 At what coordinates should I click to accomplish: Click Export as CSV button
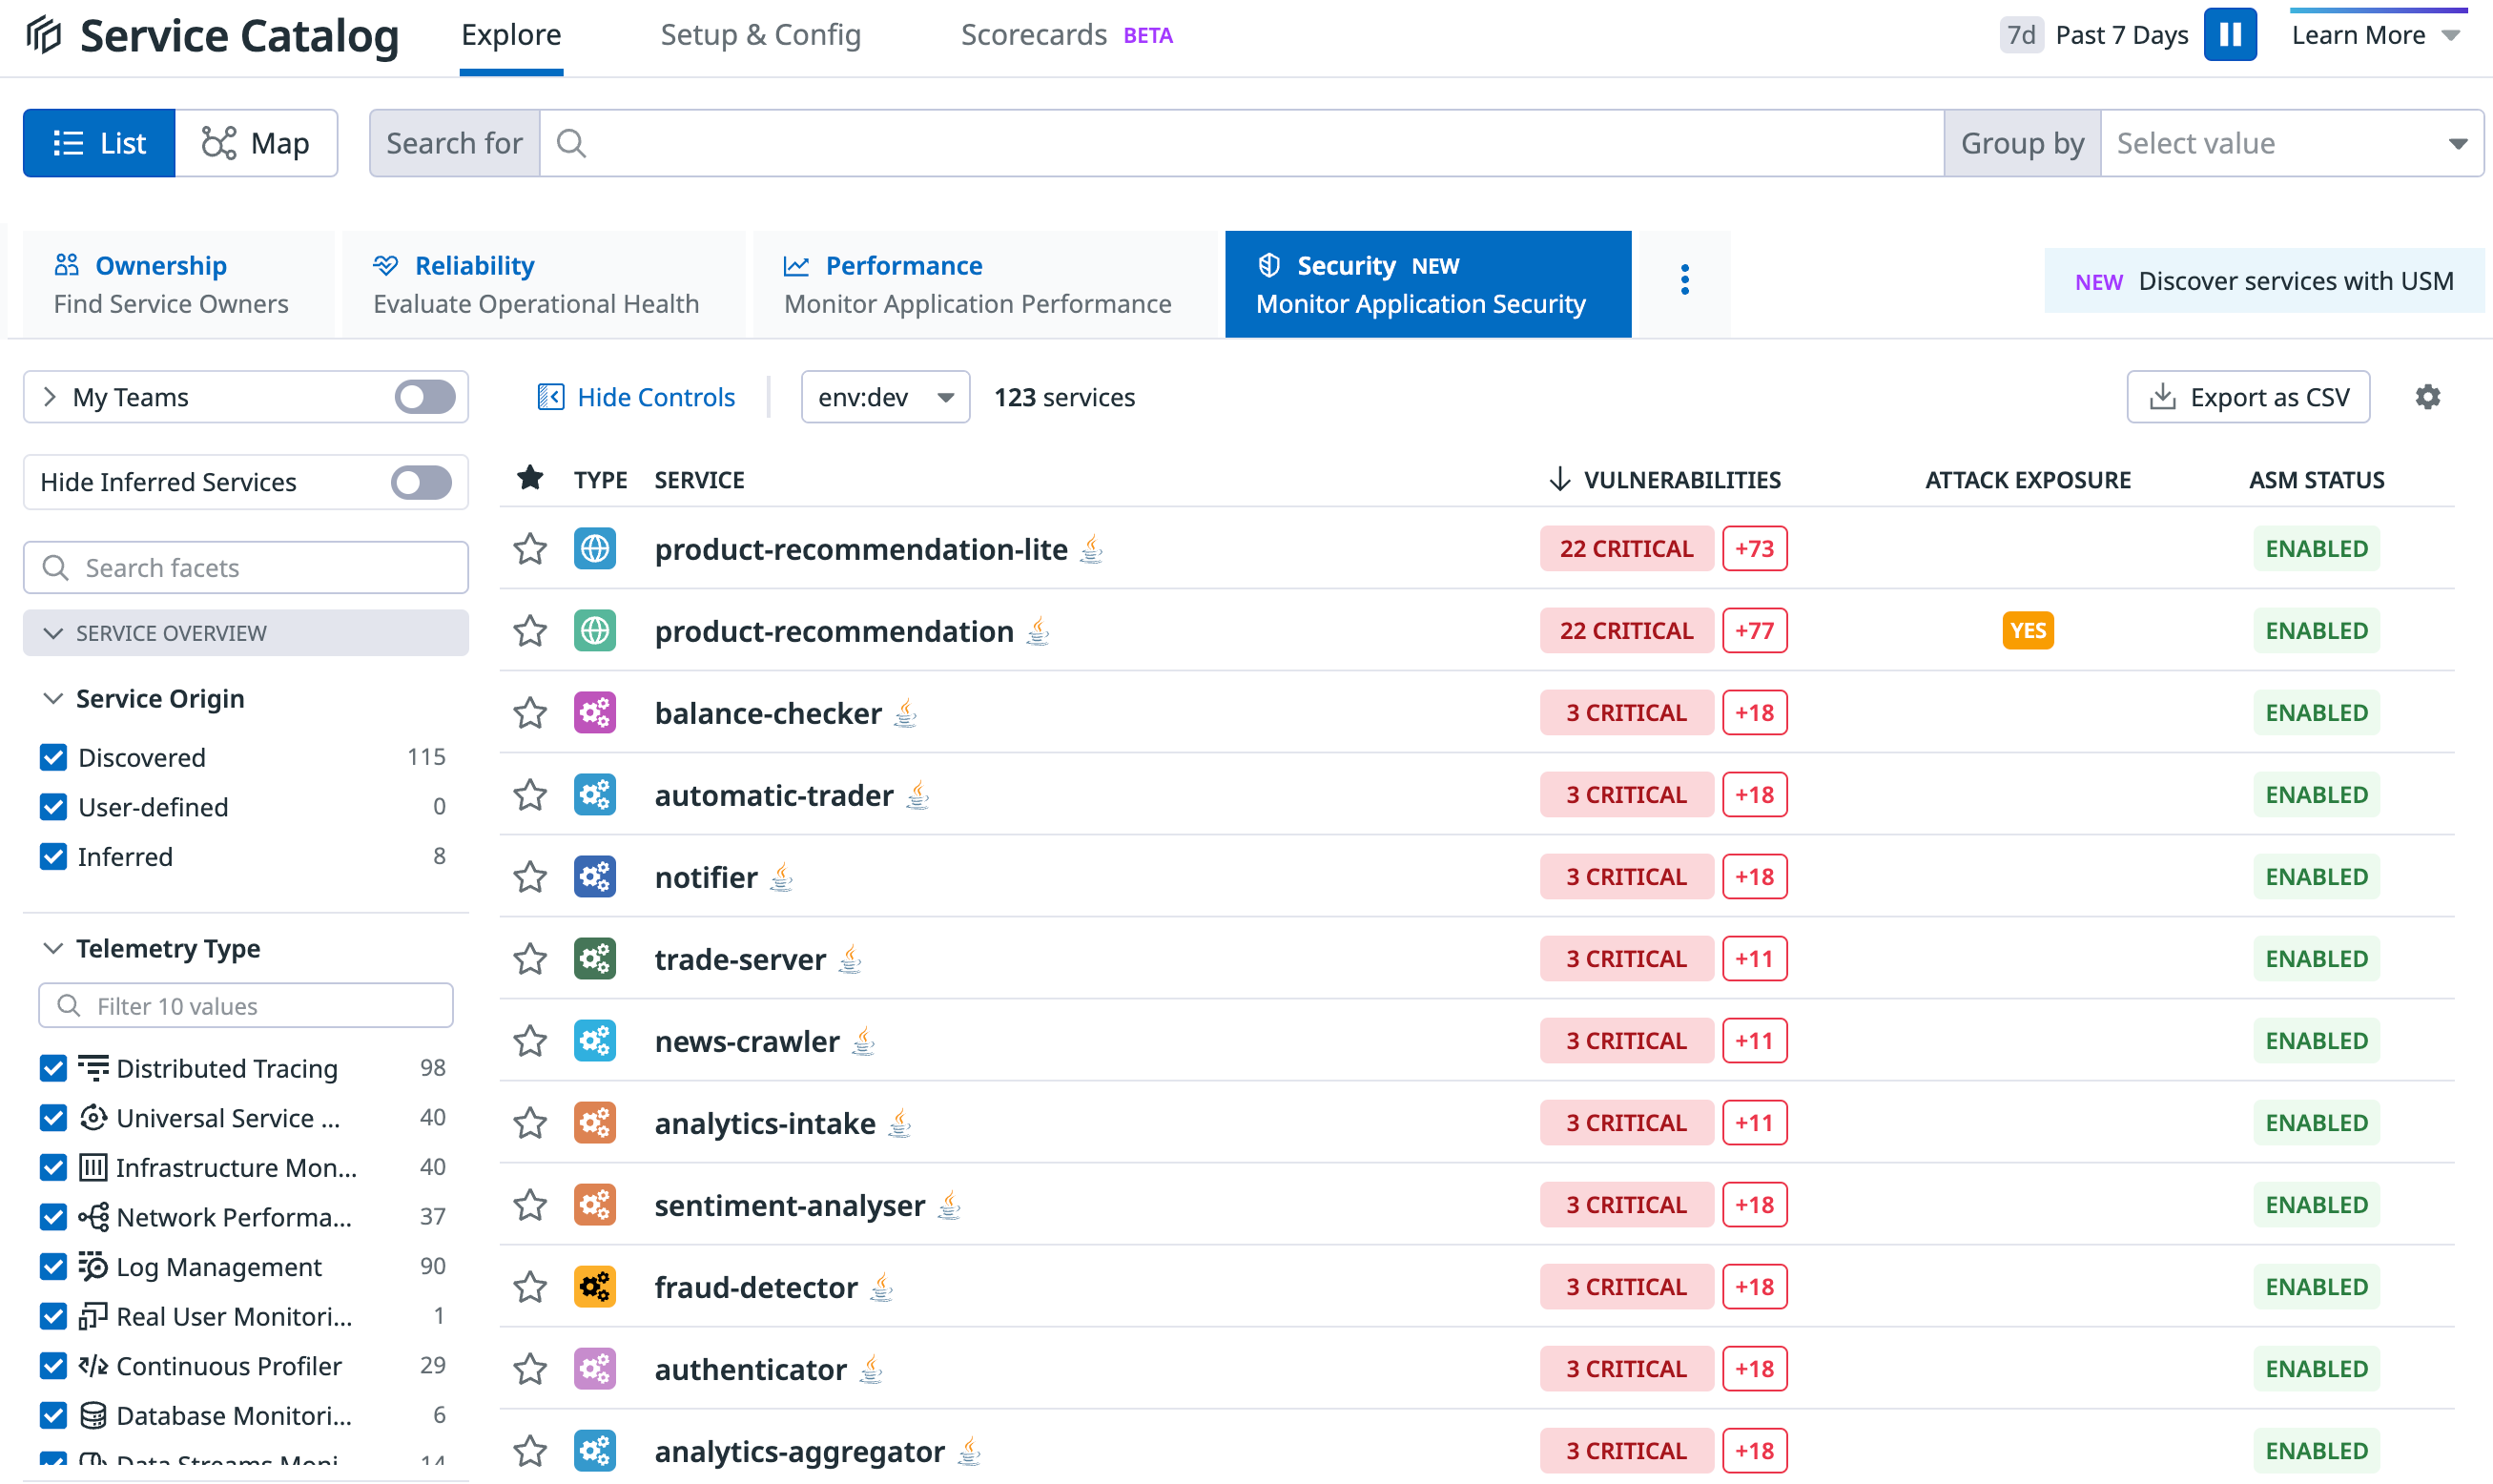2247,397
